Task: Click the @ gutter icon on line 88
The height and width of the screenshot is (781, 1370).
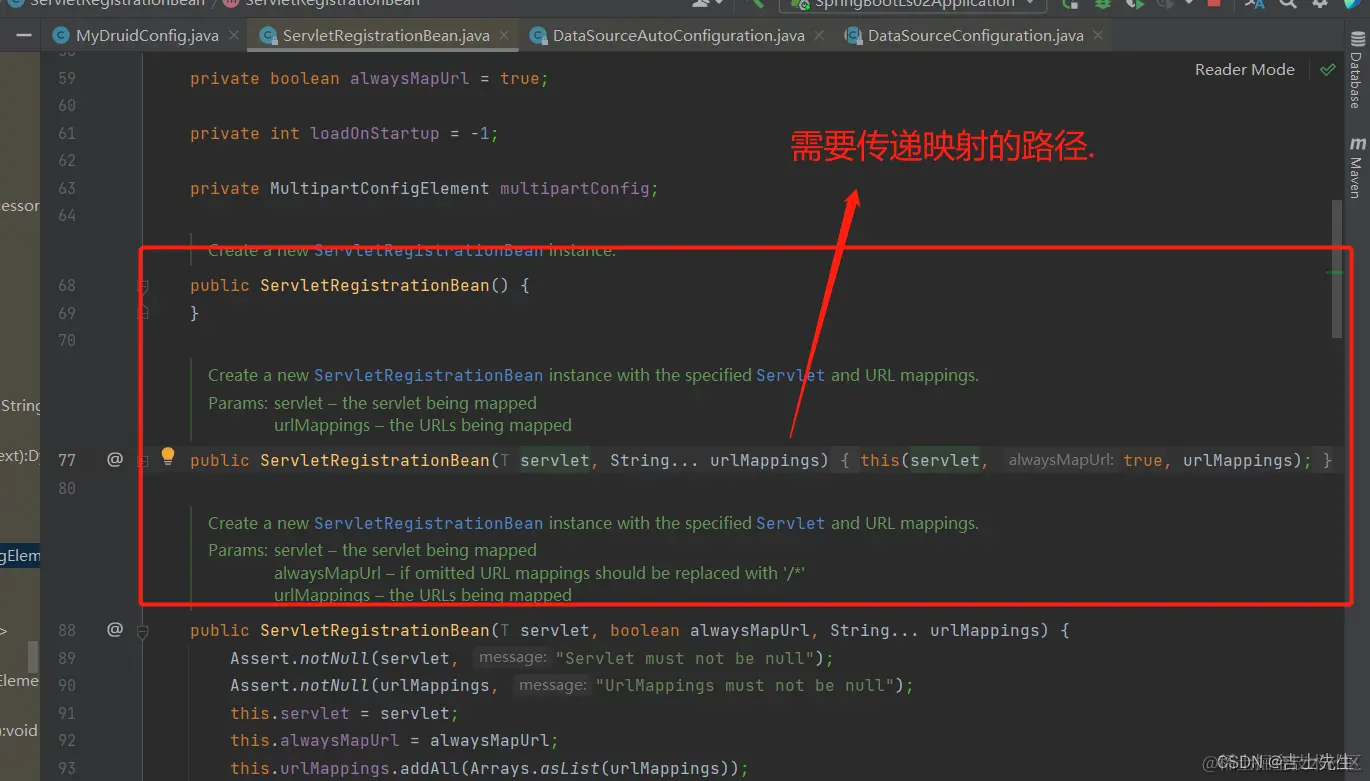Action: (115, 630)
